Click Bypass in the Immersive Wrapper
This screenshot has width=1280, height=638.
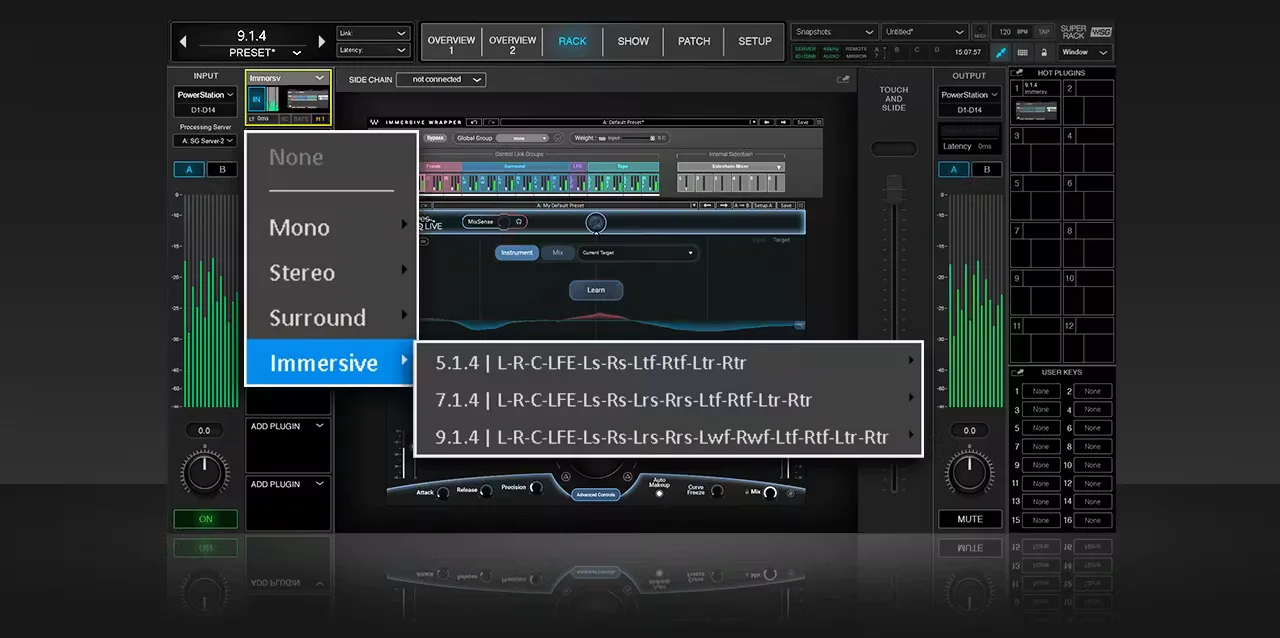434,138
